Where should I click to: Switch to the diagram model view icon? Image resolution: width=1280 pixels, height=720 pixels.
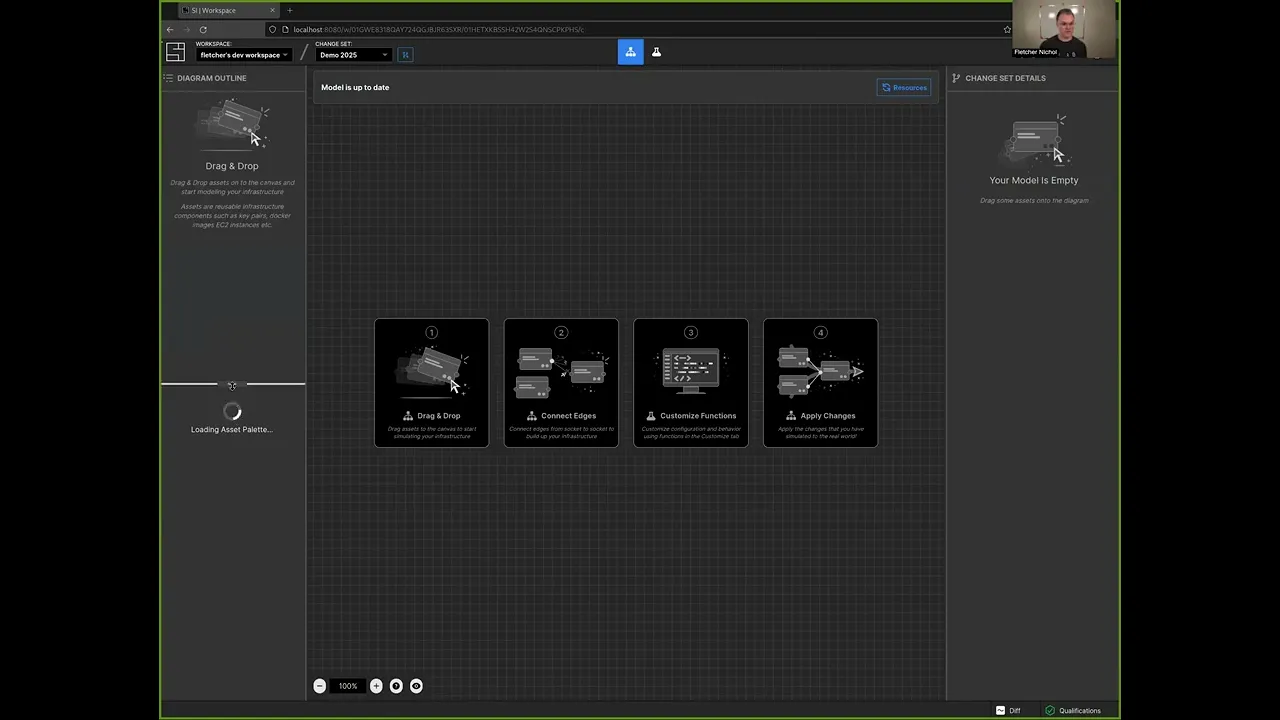[x=630, y=52]
